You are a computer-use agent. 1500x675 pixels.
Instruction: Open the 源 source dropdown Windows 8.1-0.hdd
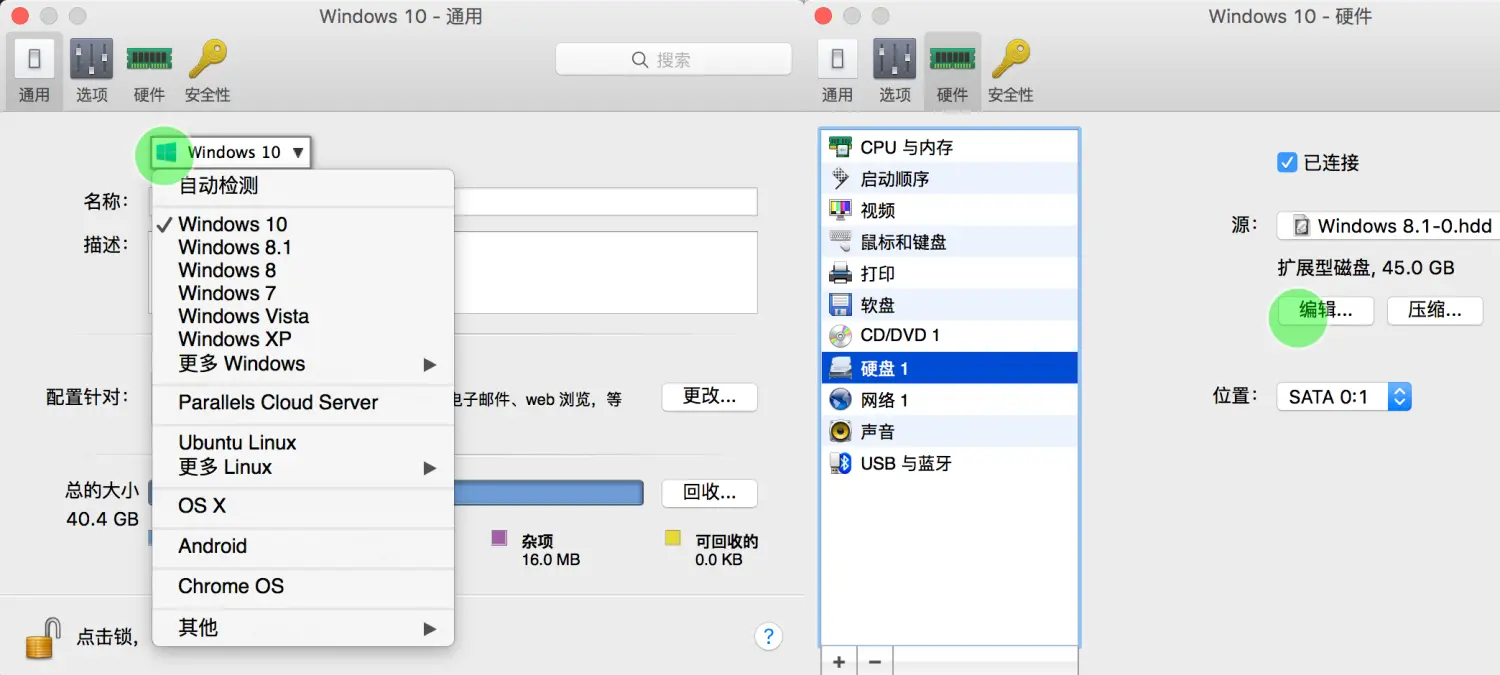[1388, 225]
